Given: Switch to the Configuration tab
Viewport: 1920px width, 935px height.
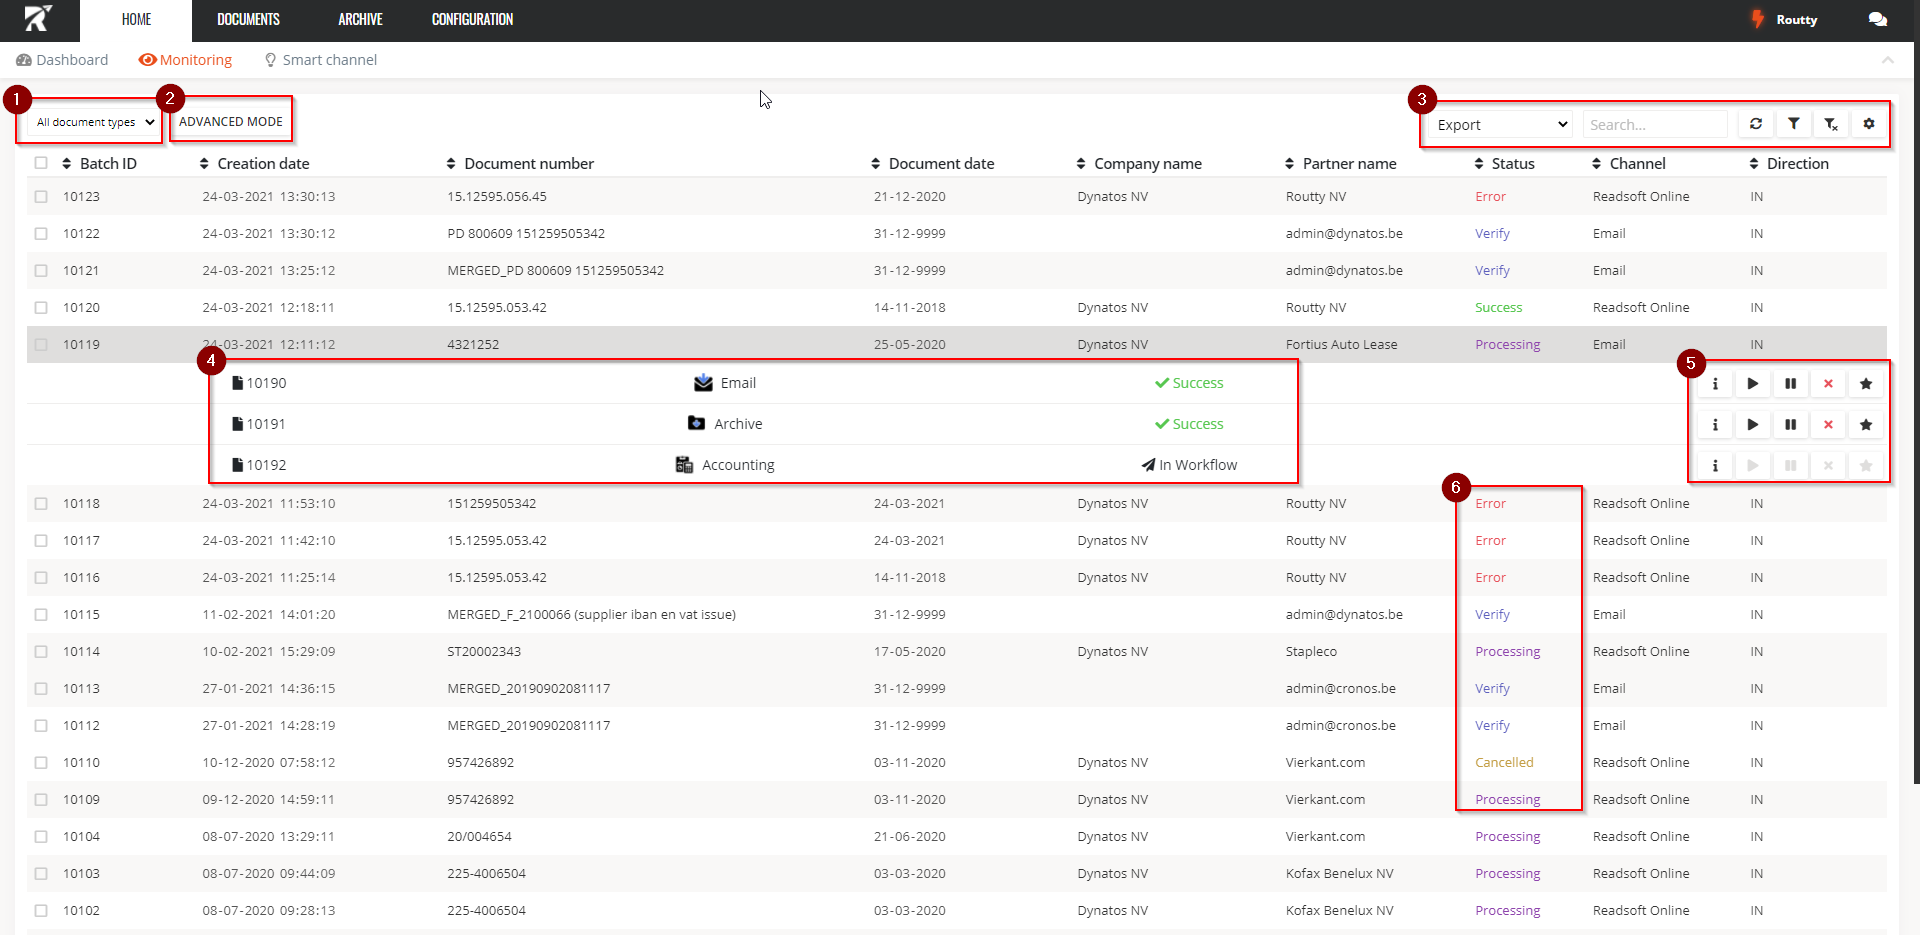Looking at the screenshot, I should point(472,20).
